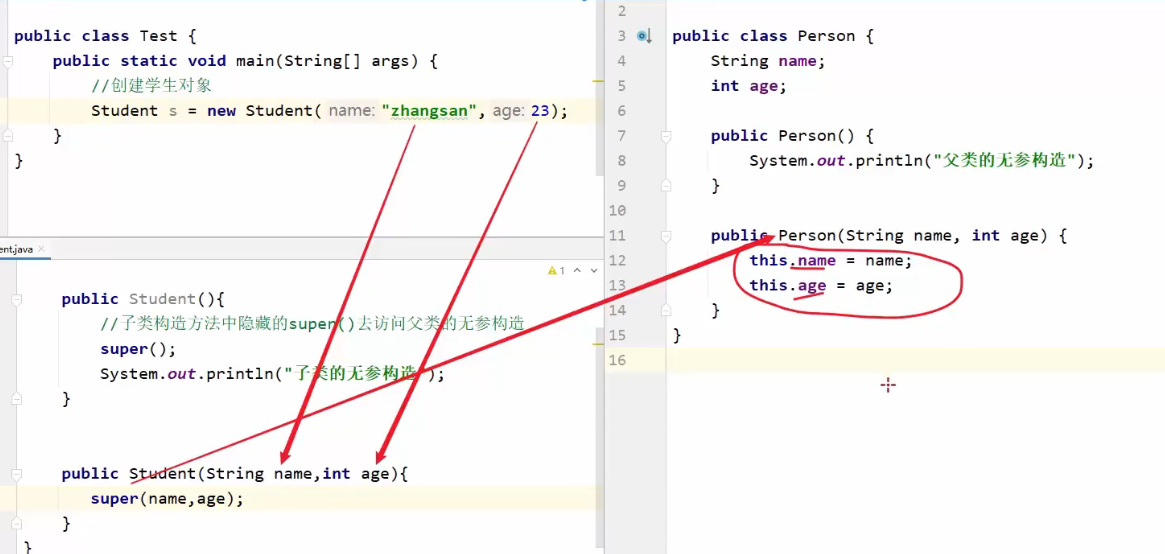Click the subclass gutter icon beside Person class
The height and width of the screenshot is (554, 1165).
click(x=645, y=36)
